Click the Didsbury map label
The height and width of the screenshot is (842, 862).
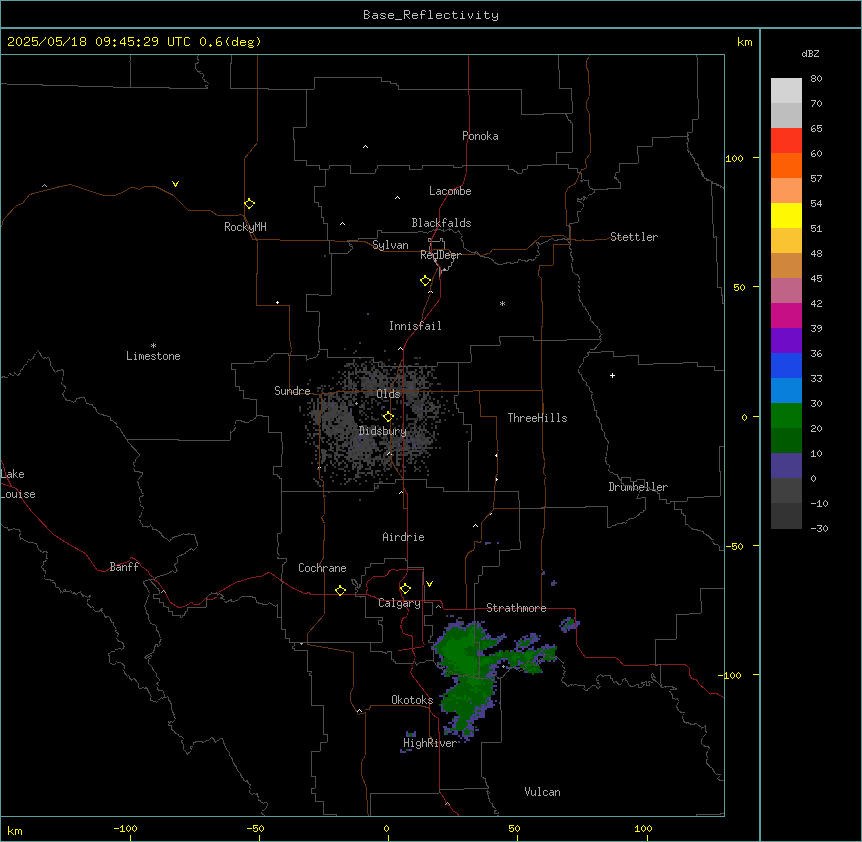[383, 431]
